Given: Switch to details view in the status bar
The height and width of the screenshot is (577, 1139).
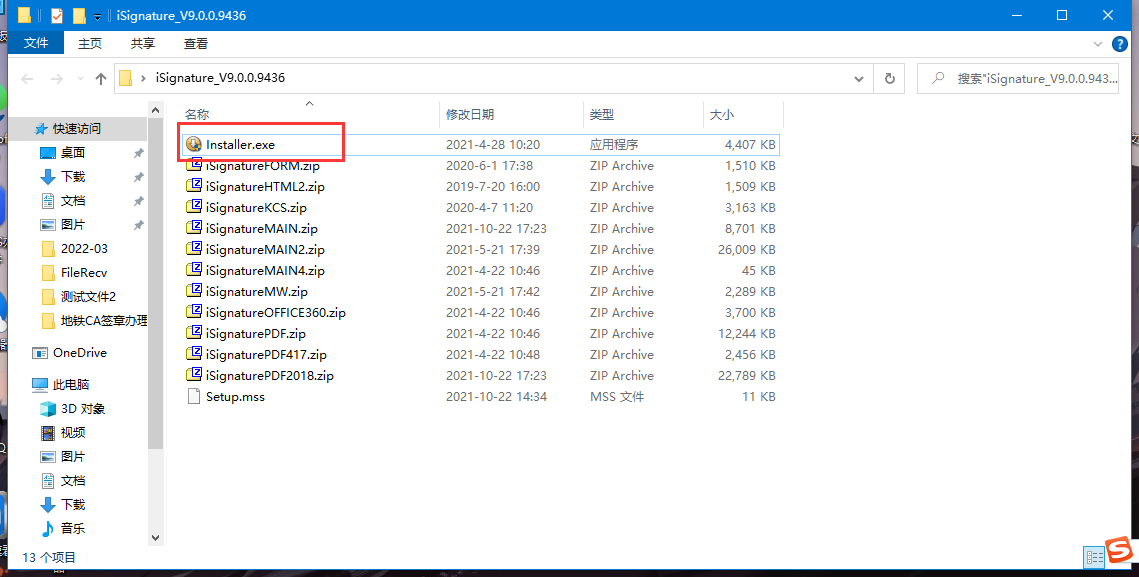Looking at the screenshot, I should tap(1094, 557).
